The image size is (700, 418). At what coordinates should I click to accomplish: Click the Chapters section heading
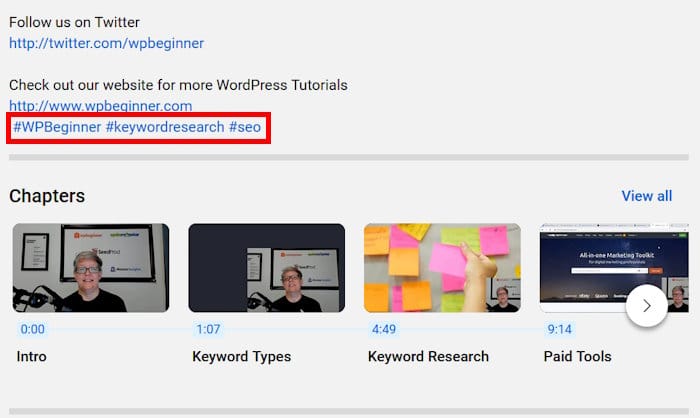[47, 196]
